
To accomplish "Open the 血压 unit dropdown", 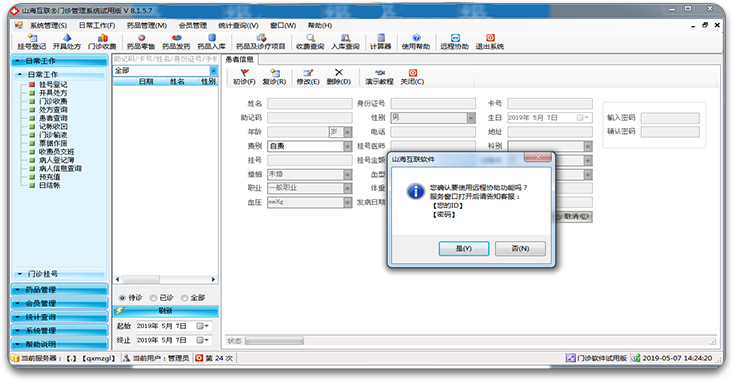I will (347, 202).
